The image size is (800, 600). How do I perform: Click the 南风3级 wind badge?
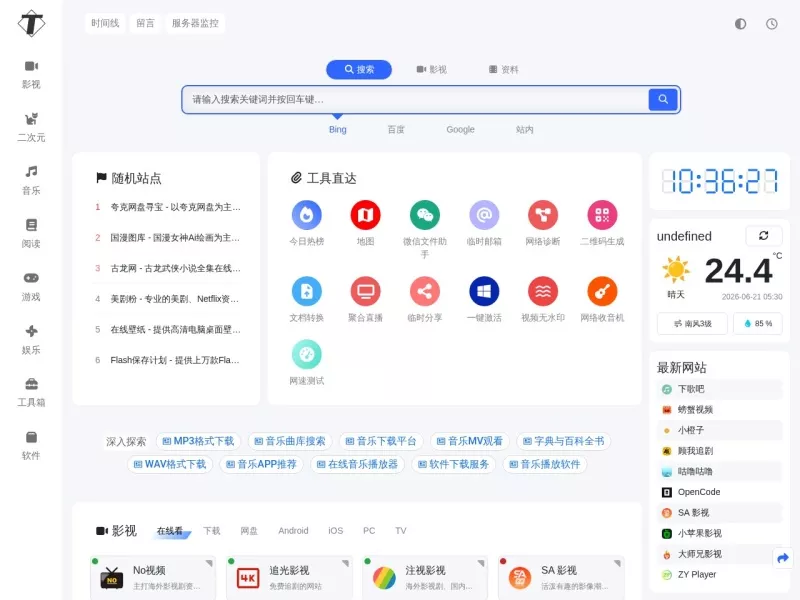point(692,323)
